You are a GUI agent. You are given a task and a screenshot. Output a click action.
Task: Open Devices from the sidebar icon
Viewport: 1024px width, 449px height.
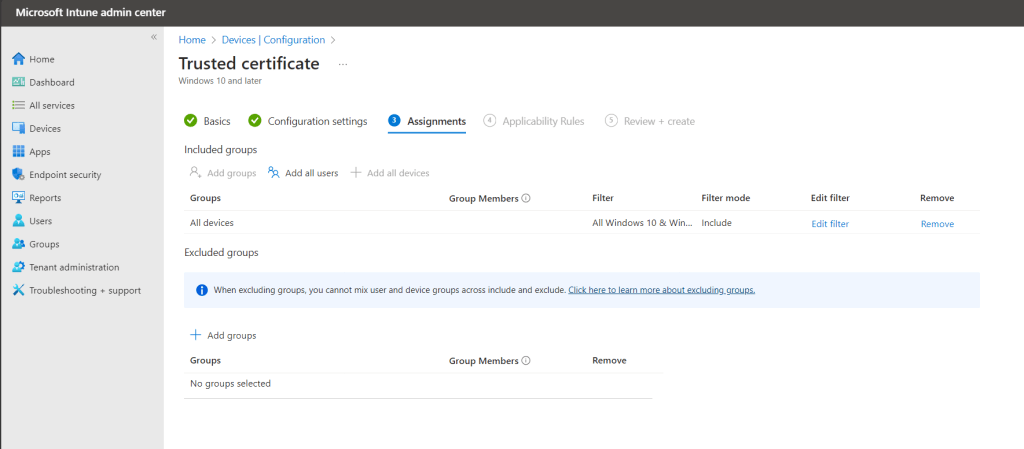pos(18,128)
